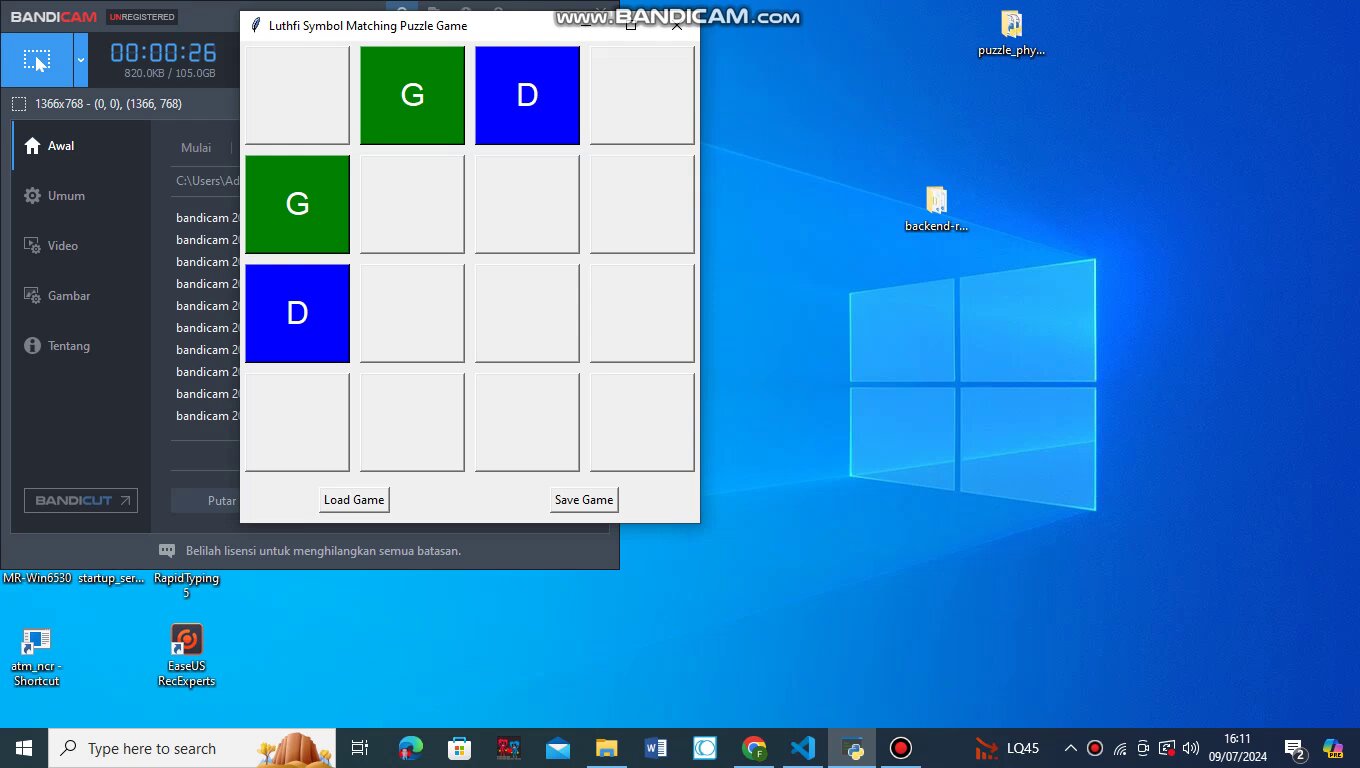Open Bandicut via the sidebar button
The height and width of the screenshot is (768, 1360).
point(81,501)
